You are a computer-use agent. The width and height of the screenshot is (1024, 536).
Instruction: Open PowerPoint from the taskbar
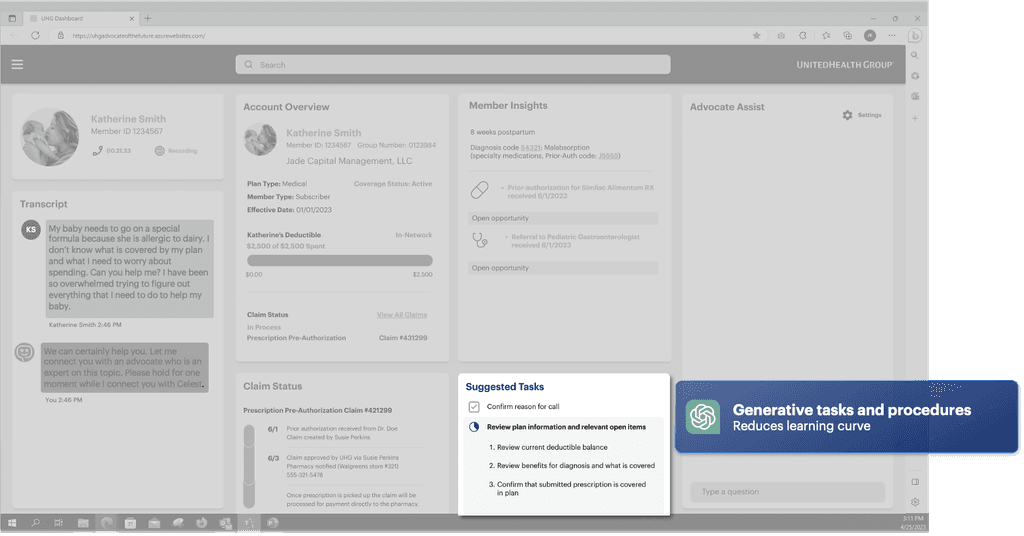(x=273, y=523)
